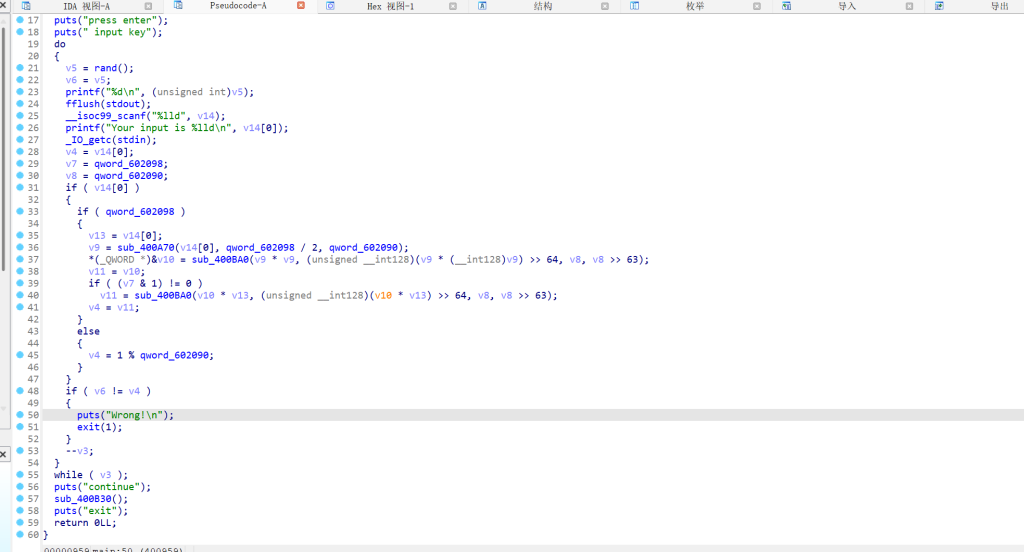The image size is (1024, 552).
Task: Click sub_400BA0 on line 40
Action: (163, 295)
